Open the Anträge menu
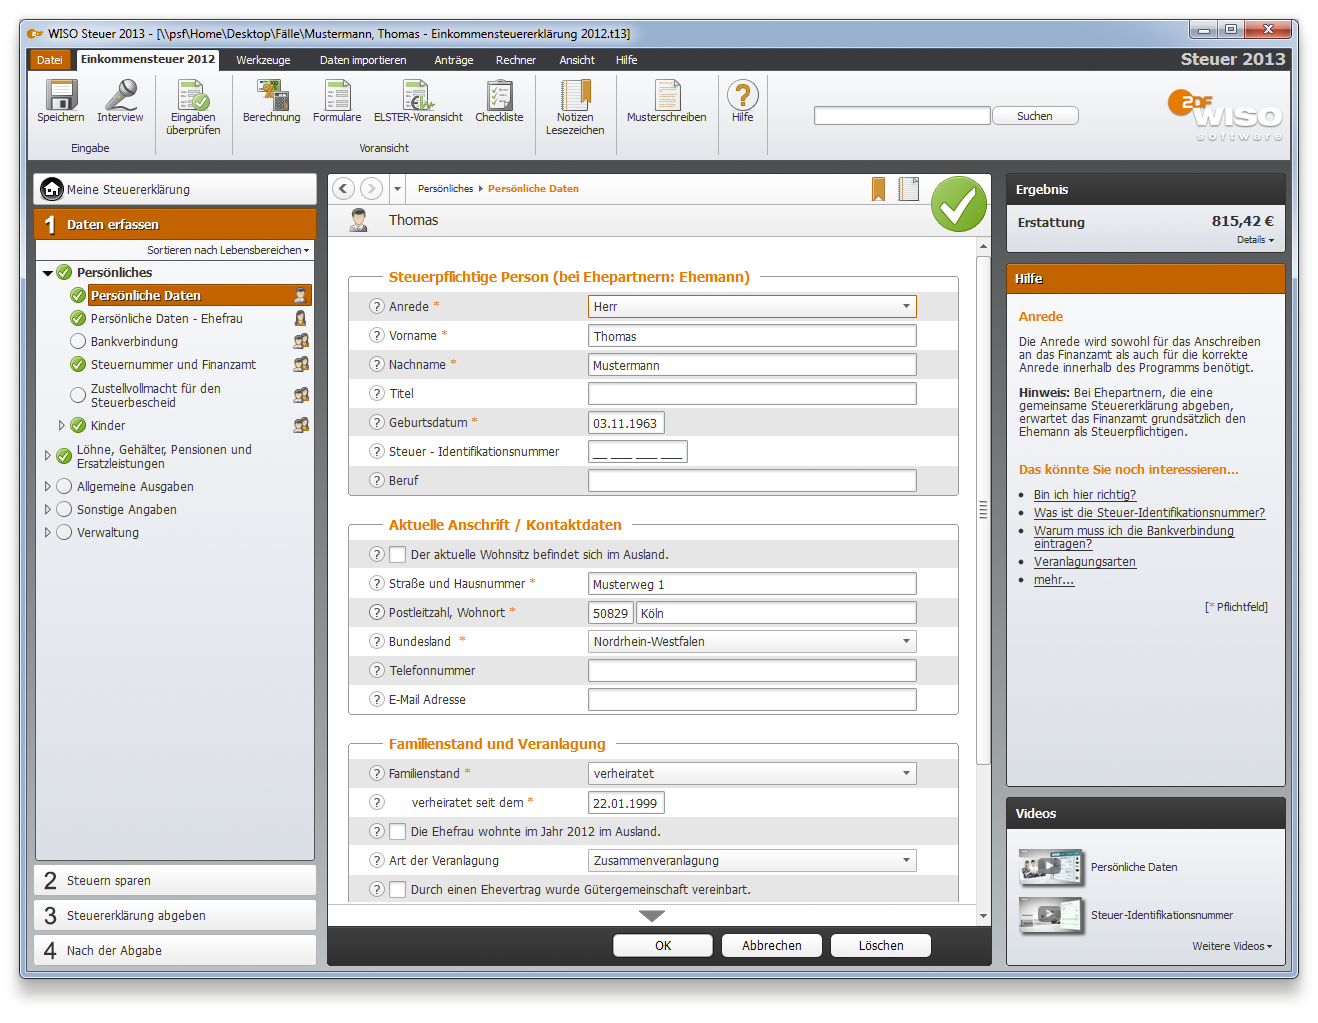This screenshot has width=1318, height=1023. click(453, 60)
